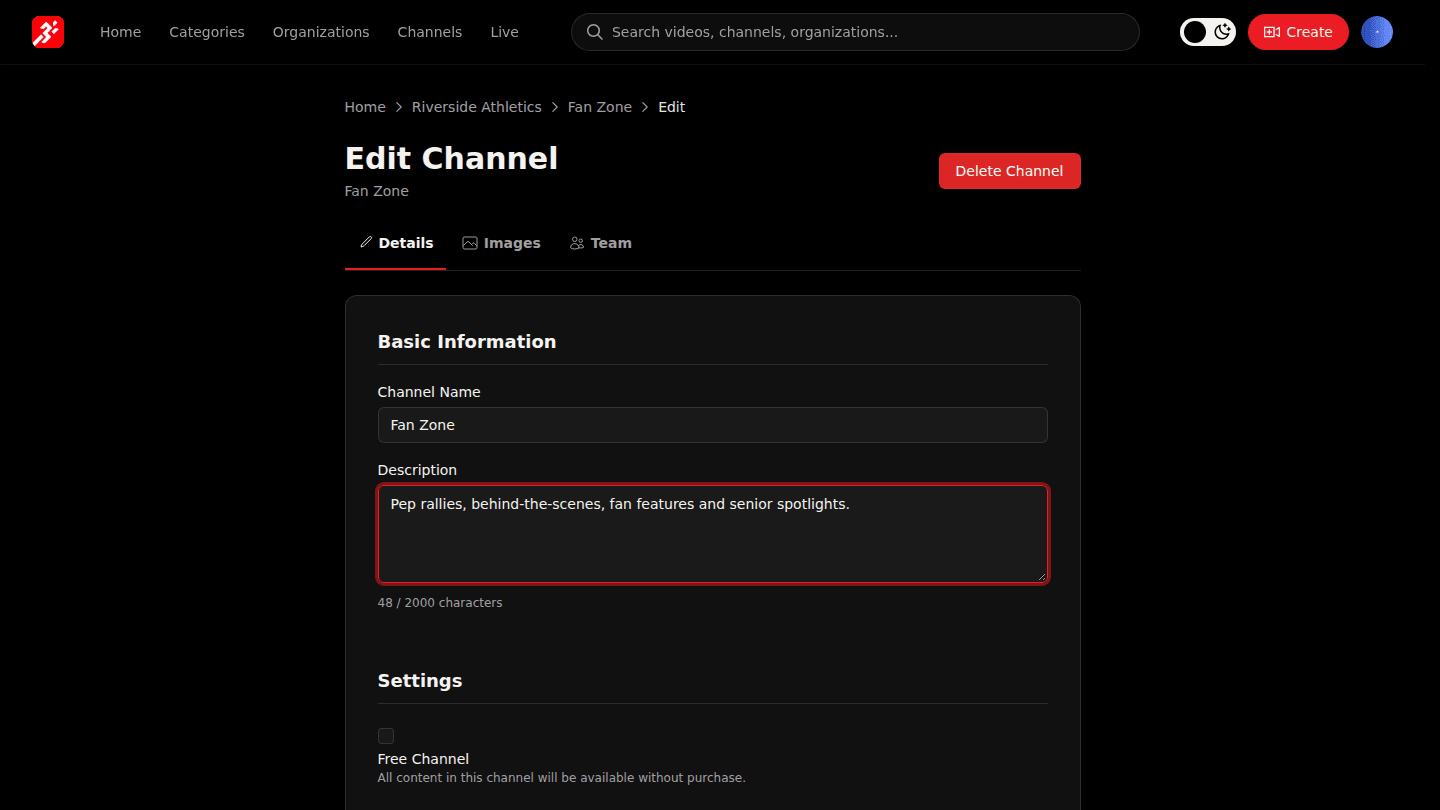1440x810 pixels.
Task: Open the Home nav item
Action: click(120, 32)
